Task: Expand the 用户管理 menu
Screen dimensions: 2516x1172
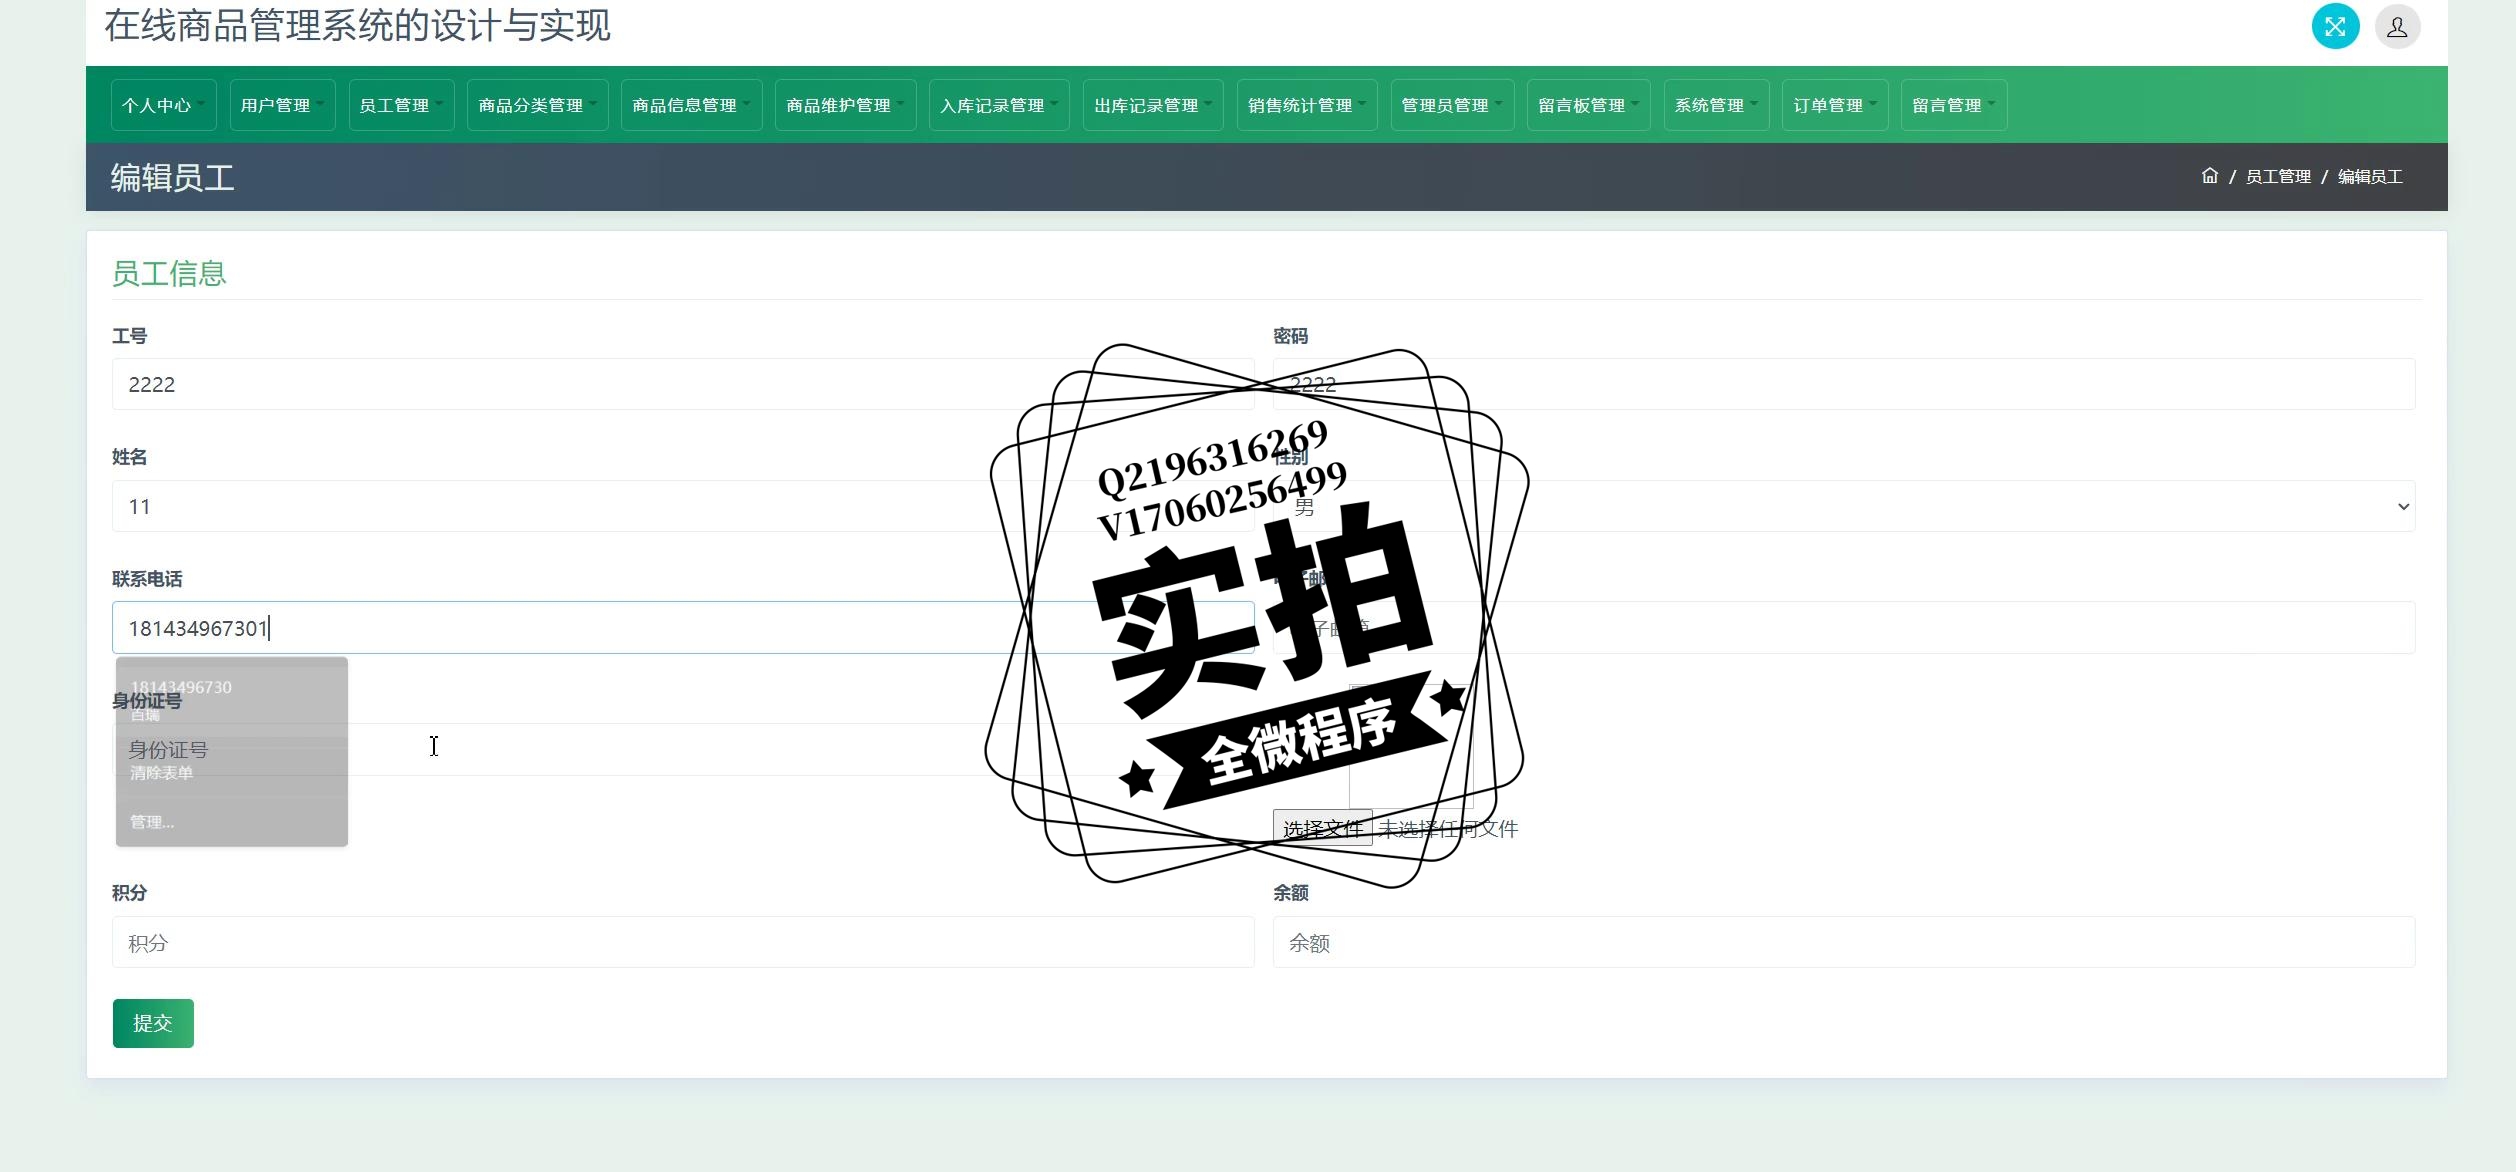Action: tap(282, 105)
